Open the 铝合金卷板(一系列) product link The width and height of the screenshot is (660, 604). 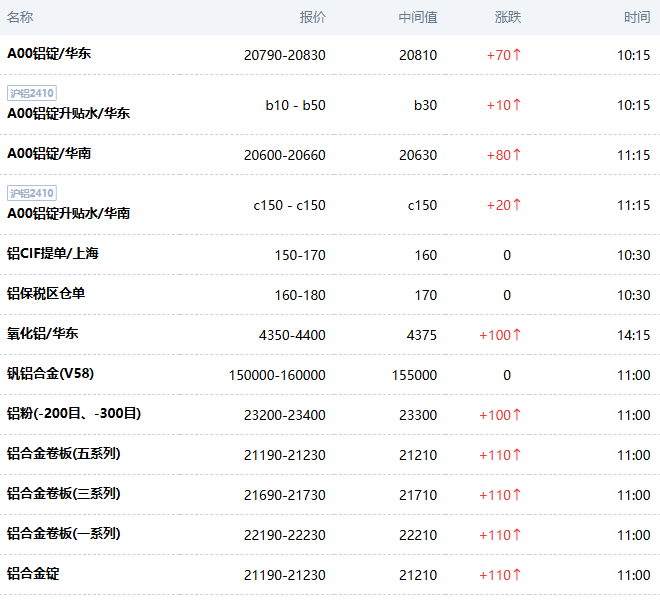click(x=64, y=533)
